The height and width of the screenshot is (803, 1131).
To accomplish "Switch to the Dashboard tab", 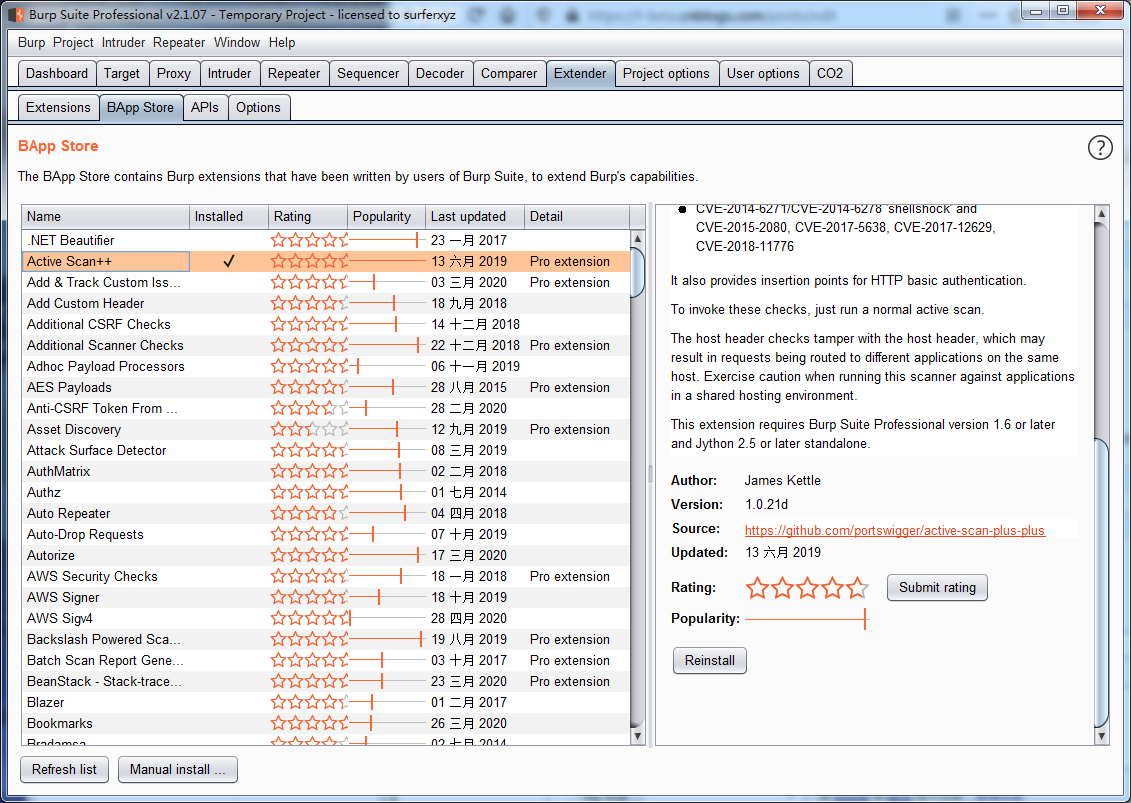I will point(56,74).
